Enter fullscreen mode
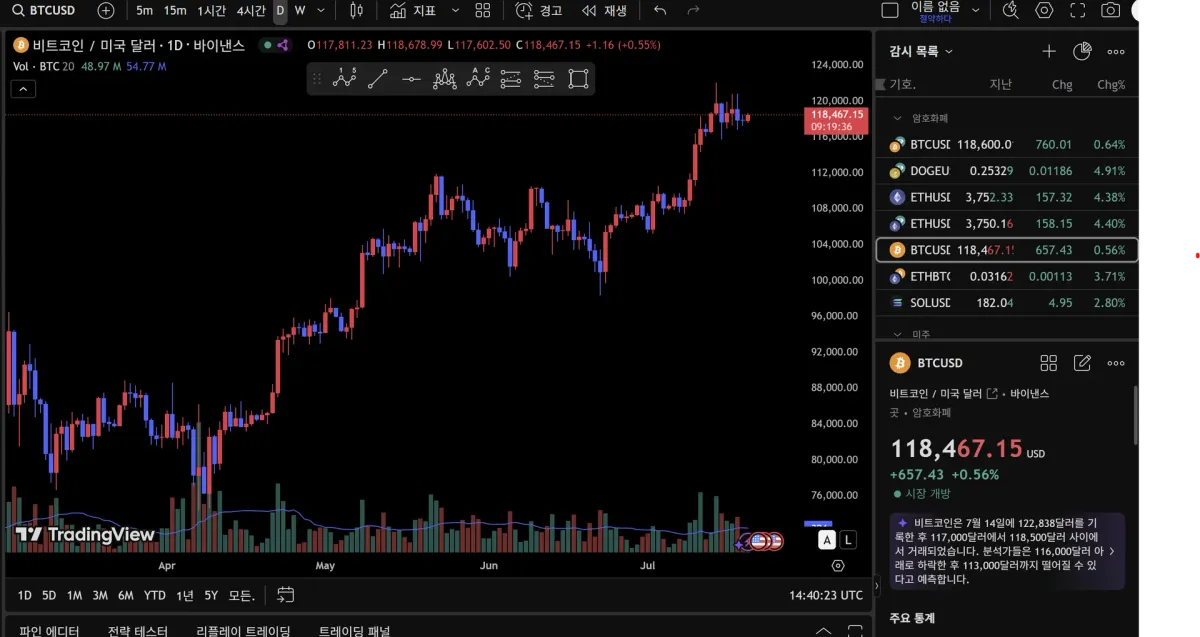This screenshot has height=637, width=1200. (1077, 10)
